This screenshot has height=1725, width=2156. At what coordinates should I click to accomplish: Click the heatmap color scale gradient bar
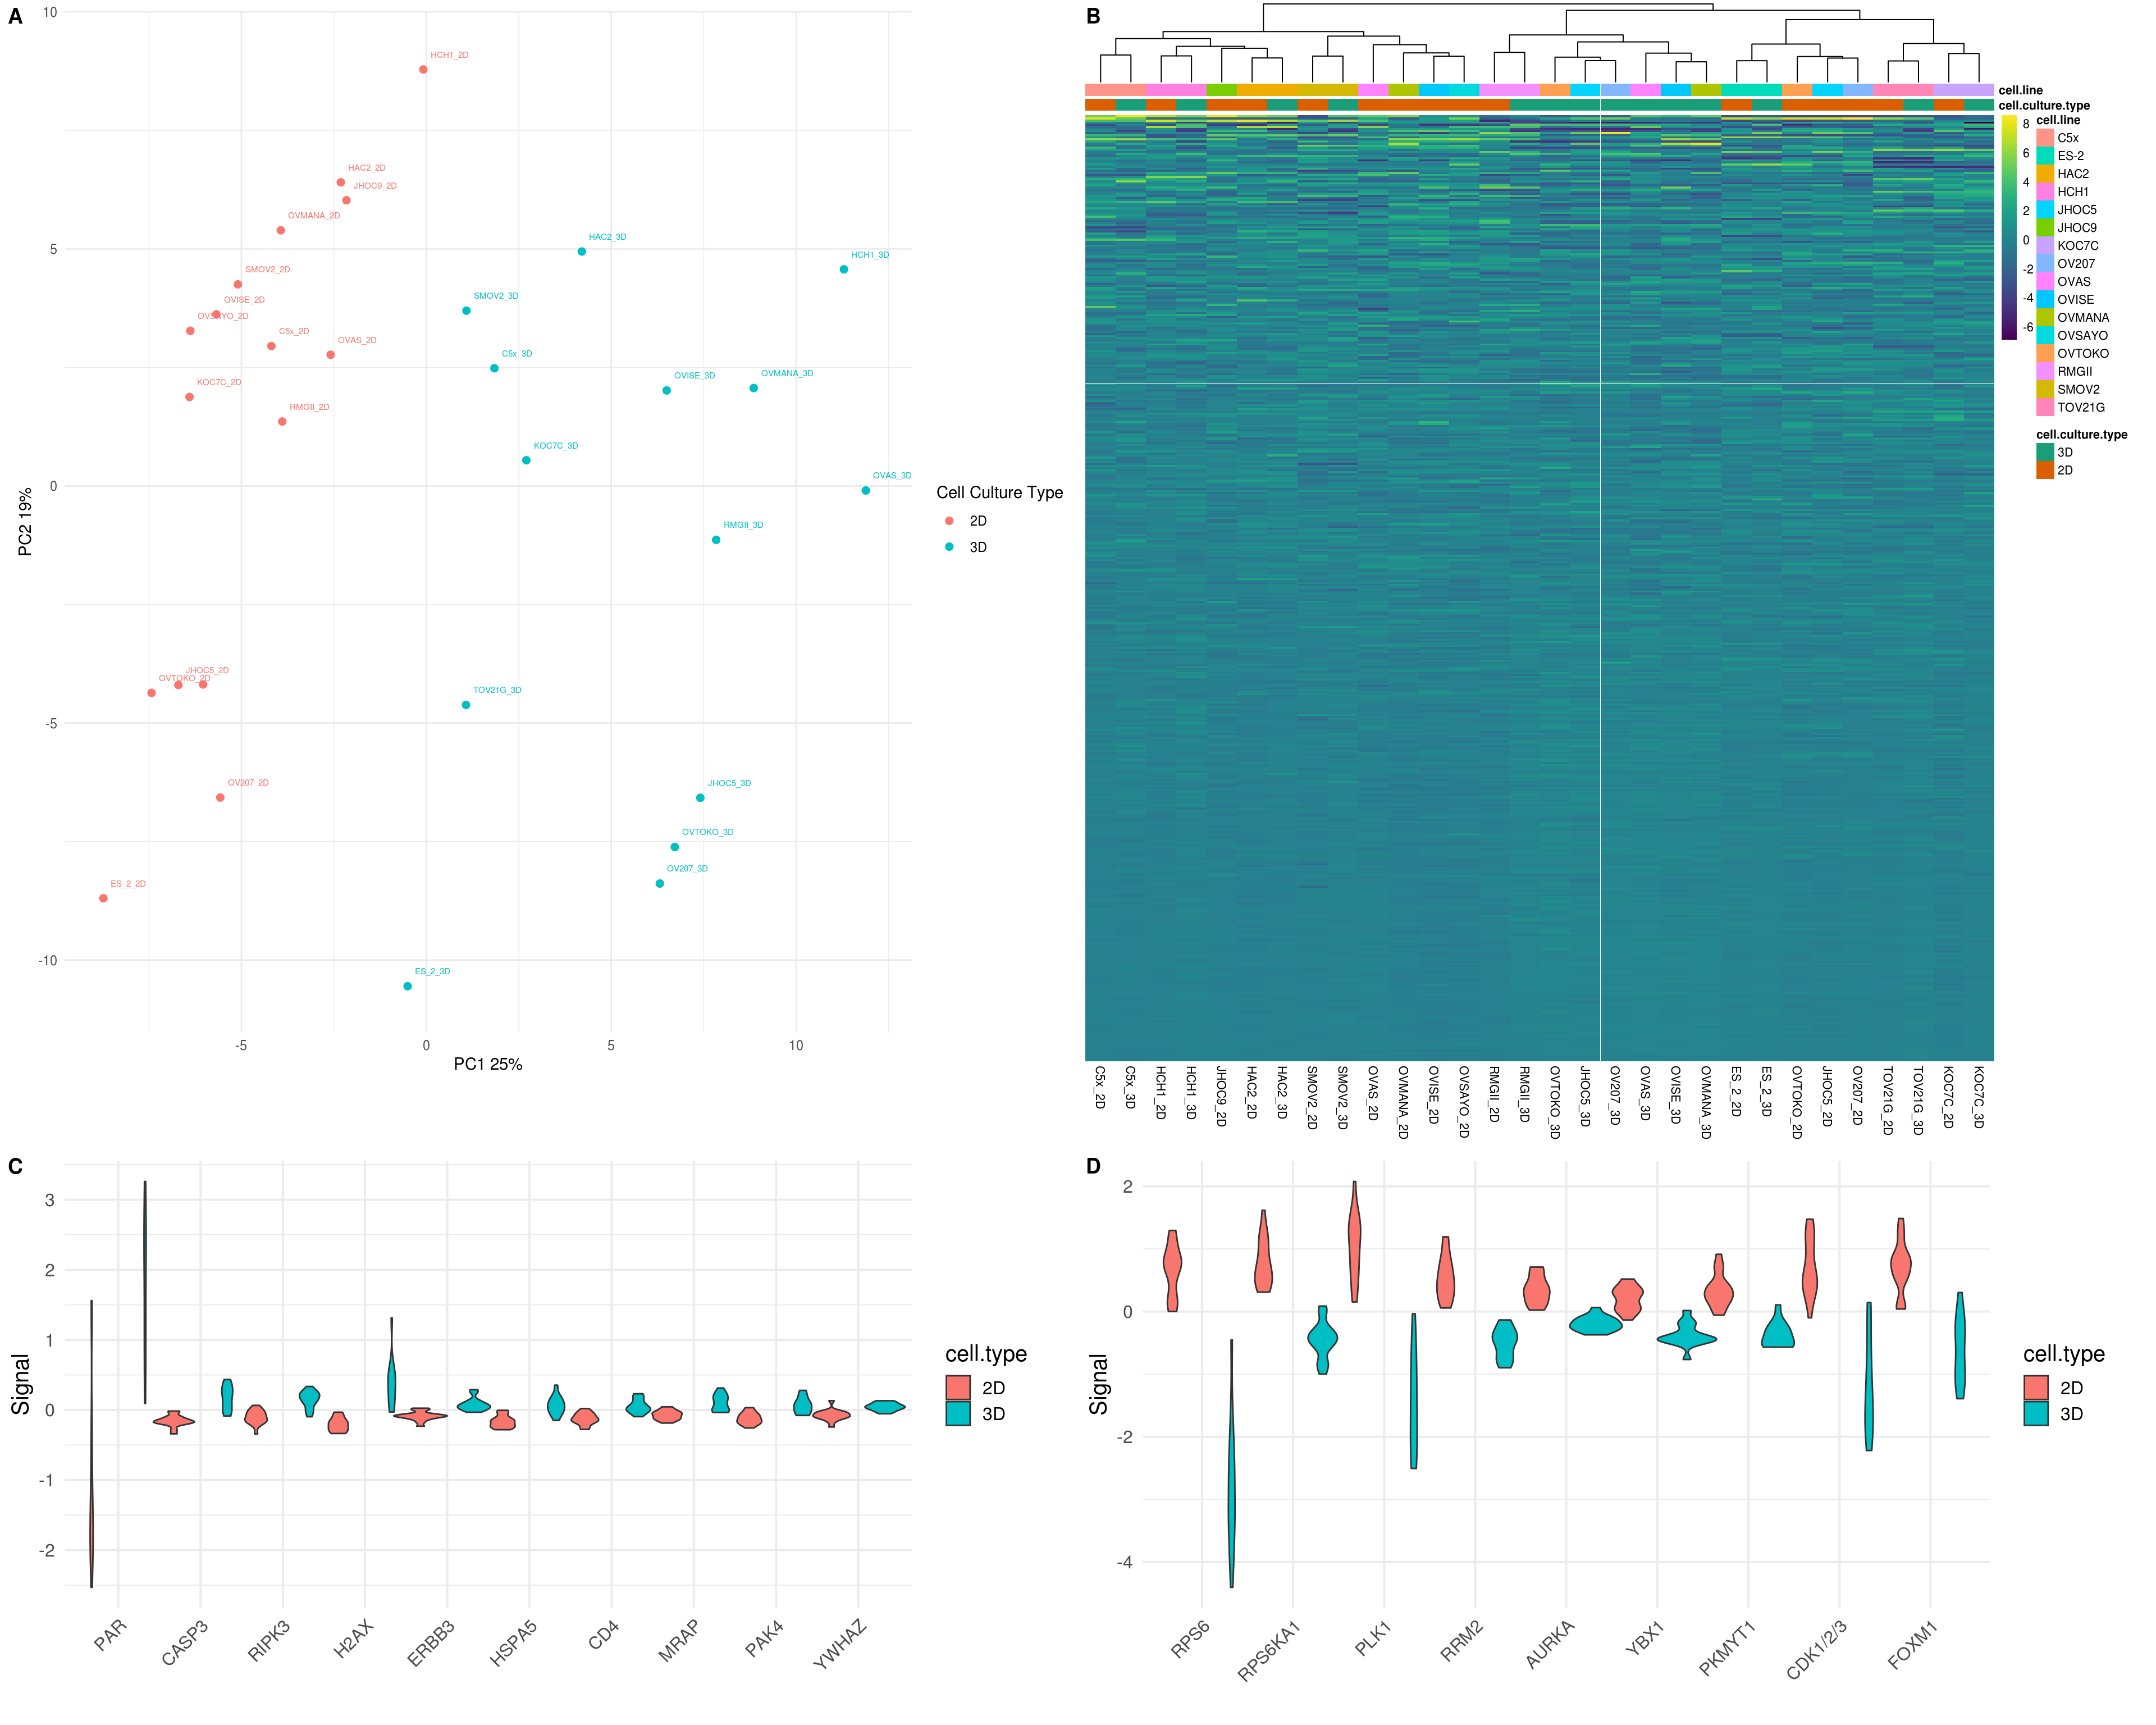[2009, 228]
